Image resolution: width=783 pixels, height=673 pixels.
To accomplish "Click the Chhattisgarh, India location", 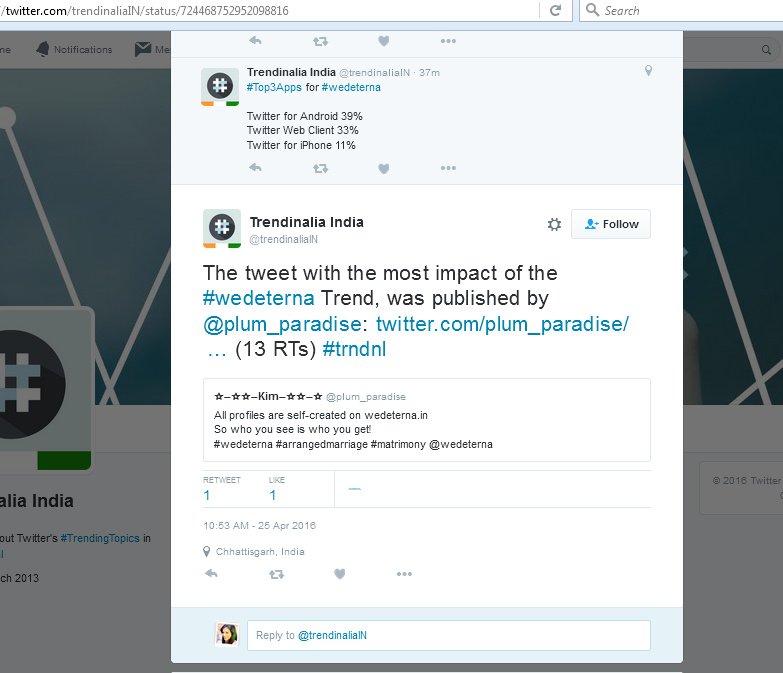I will [260, 552].
